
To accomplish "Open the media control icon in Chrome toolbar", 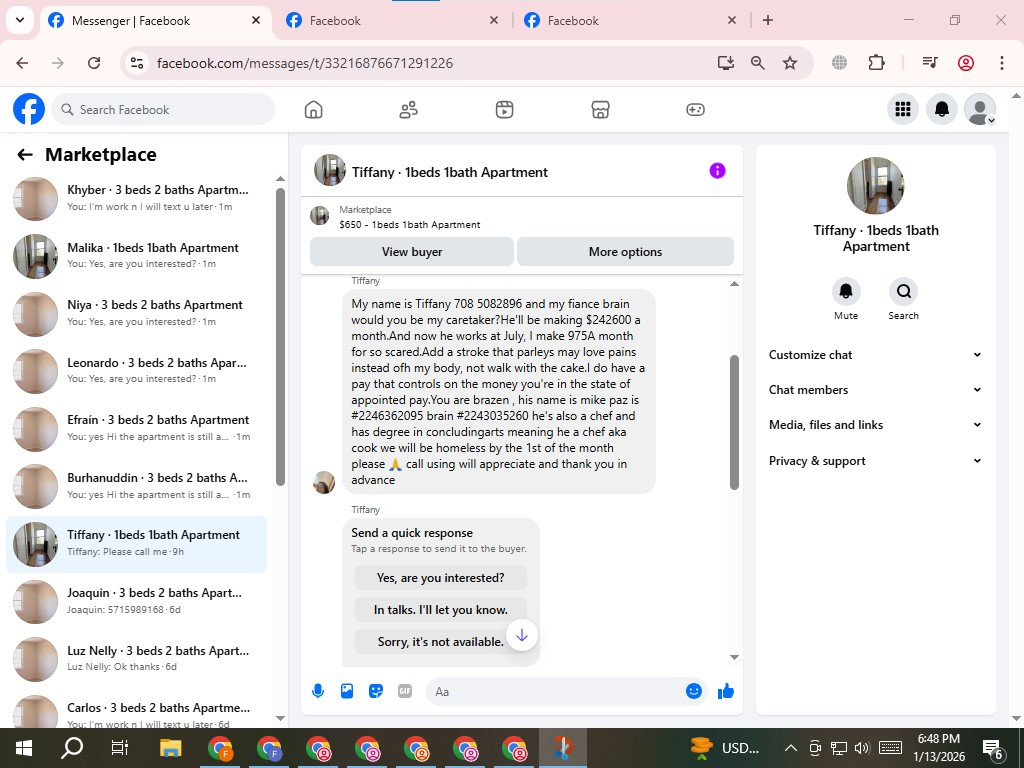I will point(930,63).
